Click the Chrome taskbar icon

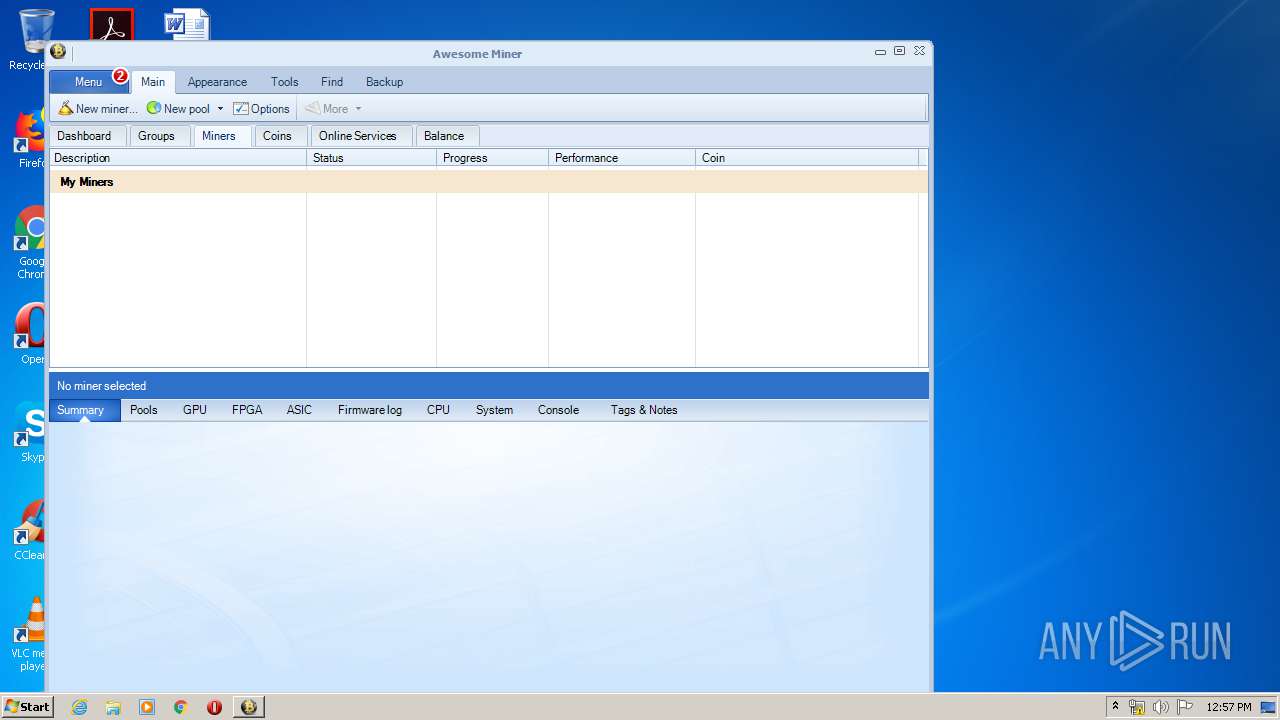(181, 707)
